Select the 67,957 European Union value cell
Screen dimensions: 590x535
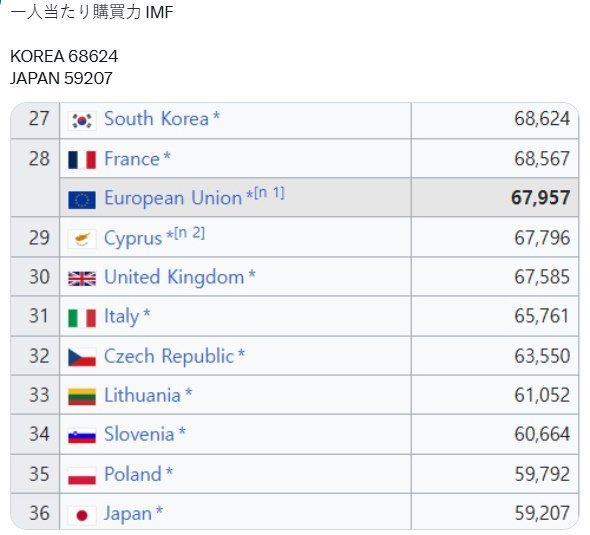(x=495, y=198)
